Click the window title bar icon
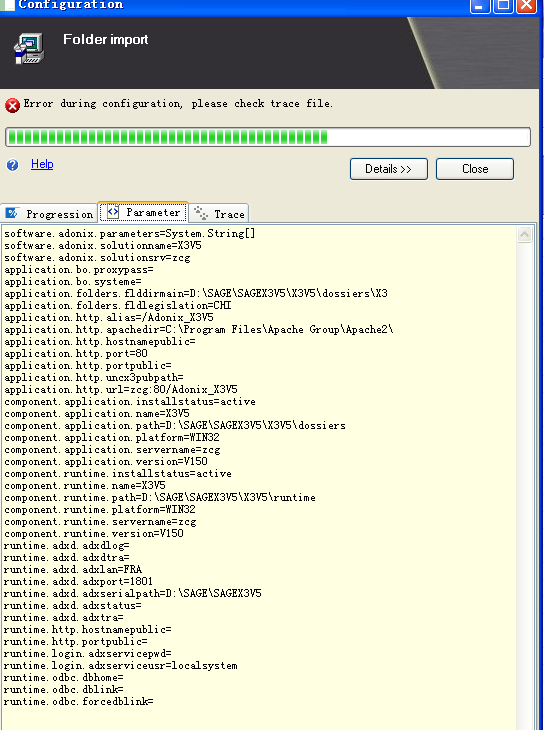The image size is (544, 730). 7,5
